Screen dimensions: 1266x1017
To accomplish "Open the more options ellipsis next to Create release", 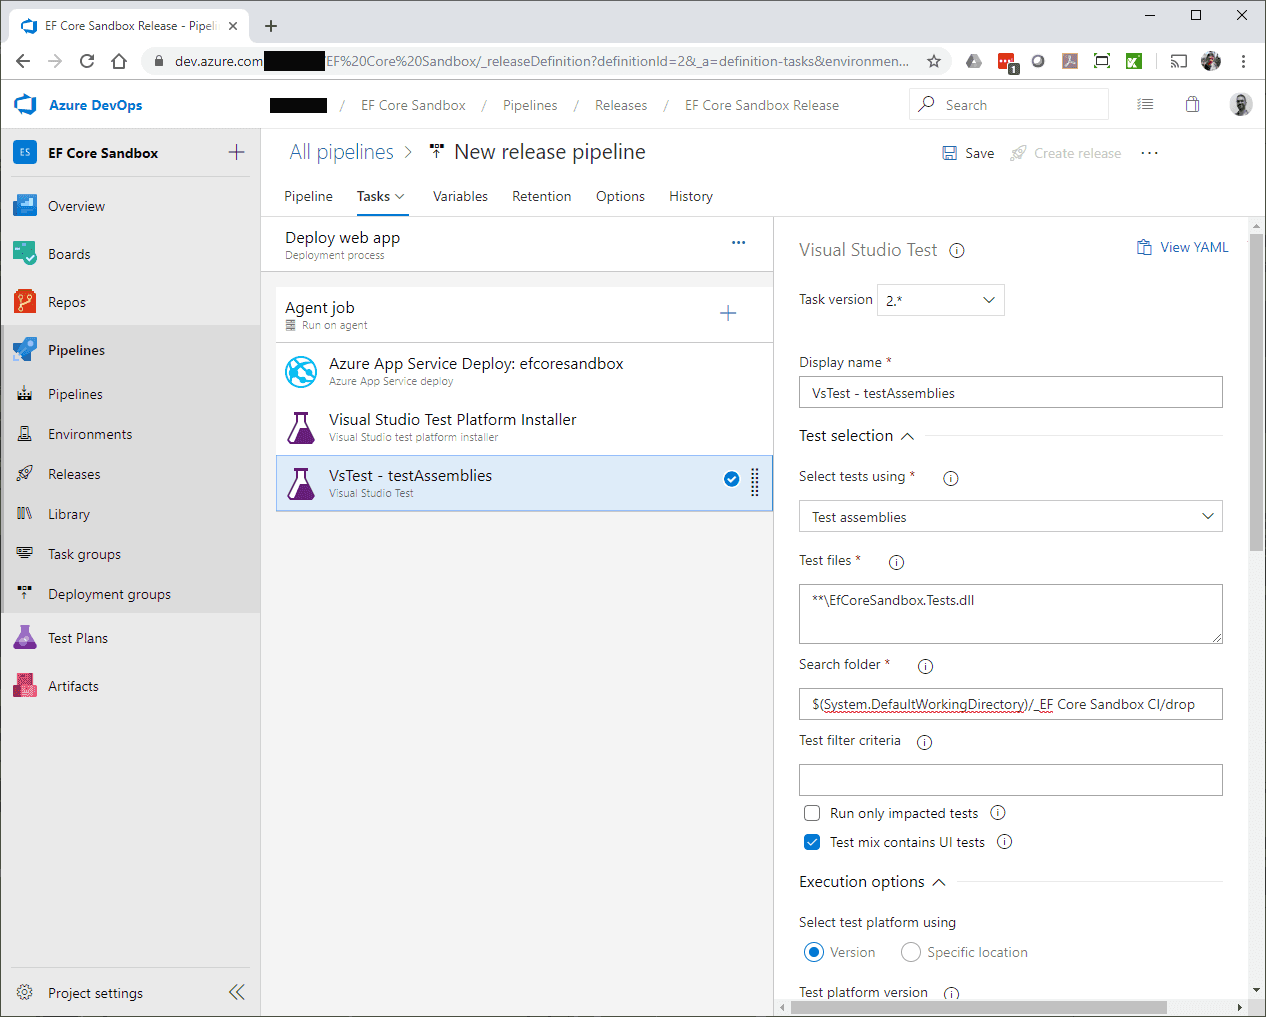I will coord(1149,153).
